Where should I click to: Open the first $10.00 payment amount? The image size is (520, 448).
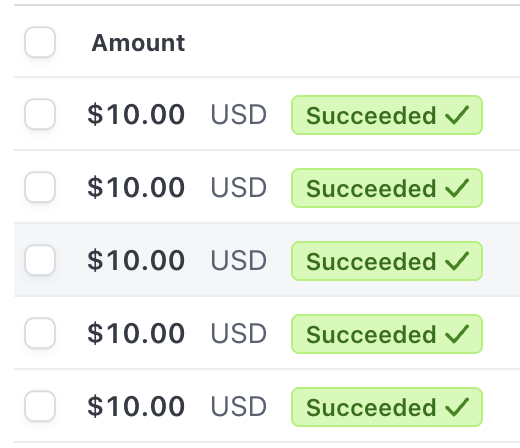coord(136,115)
